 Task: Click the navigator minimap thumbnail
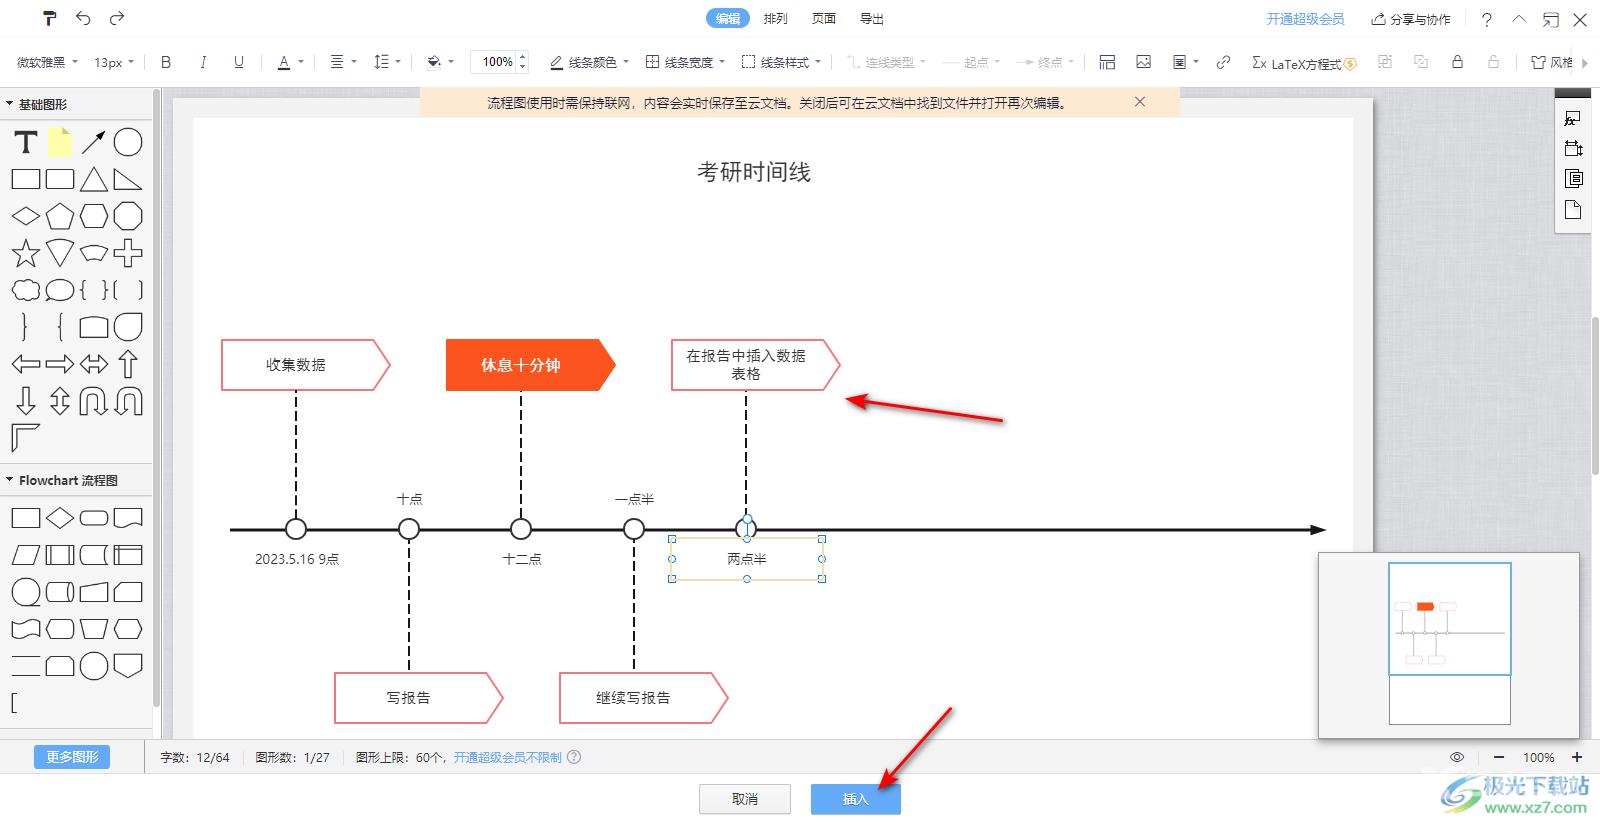pyautogui.click(x=1449, y=645)
